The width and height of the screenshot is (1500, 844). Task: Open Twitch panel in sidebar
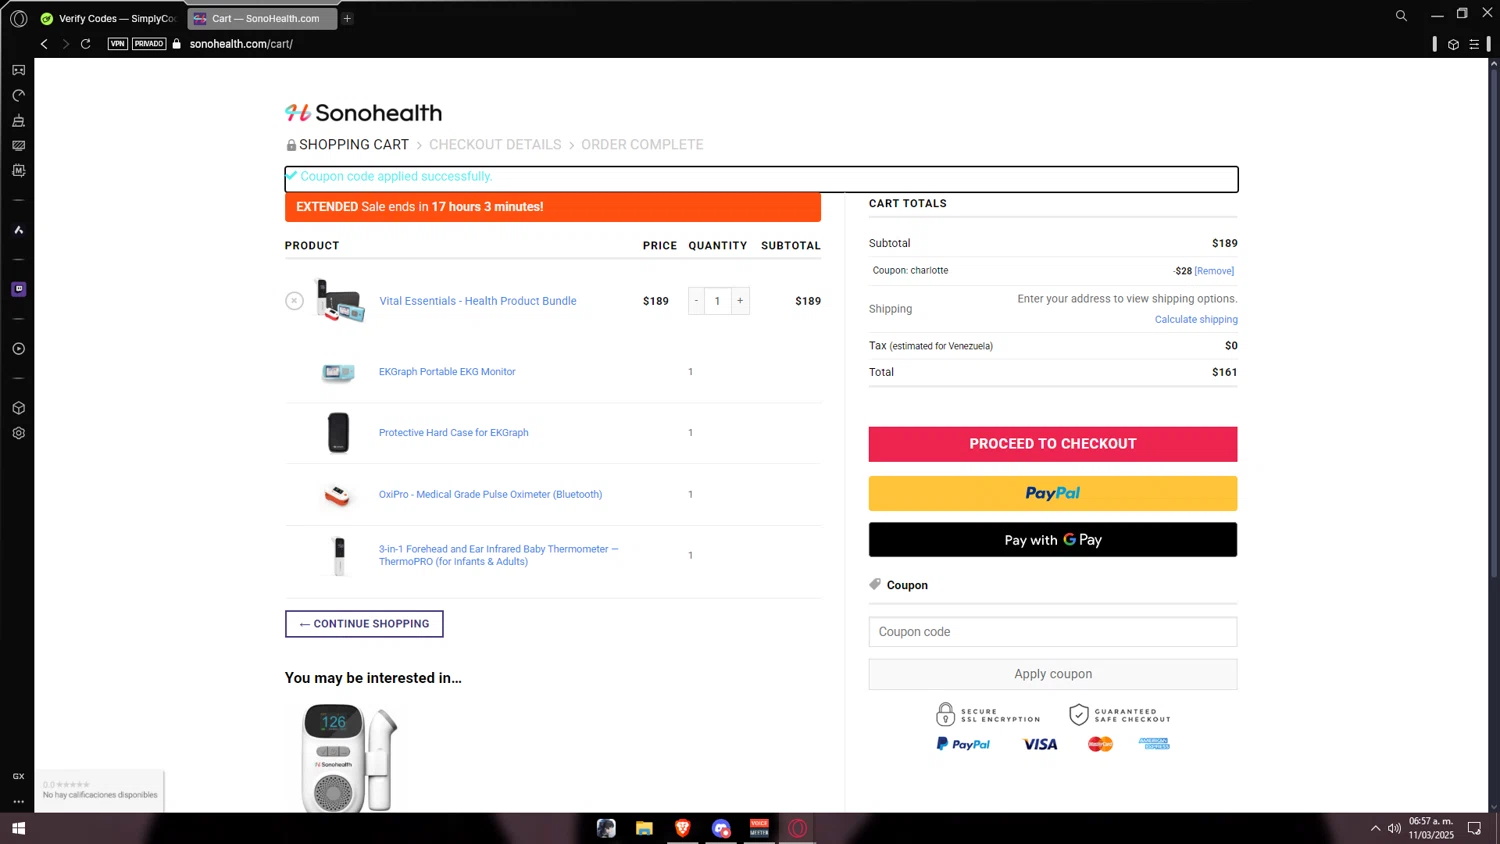[18, 289]
